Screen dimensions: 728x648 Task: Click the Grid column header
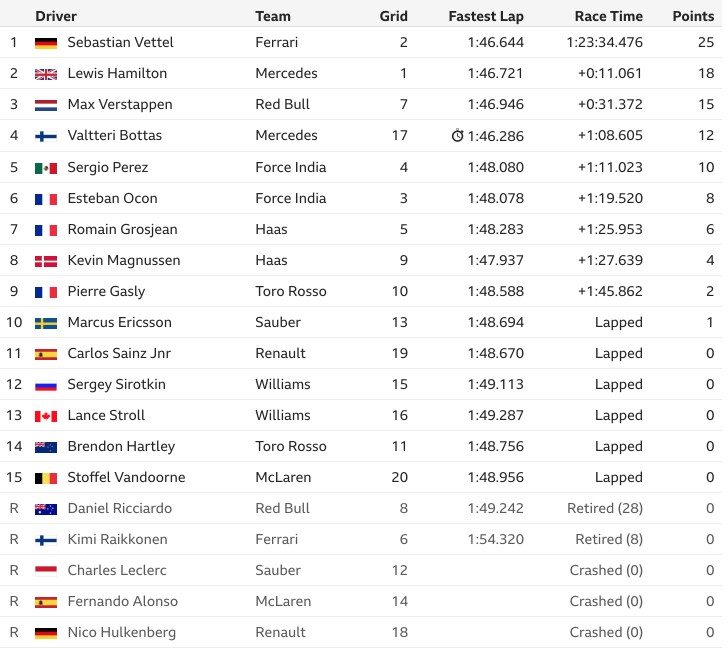click(x=394, y=16)
